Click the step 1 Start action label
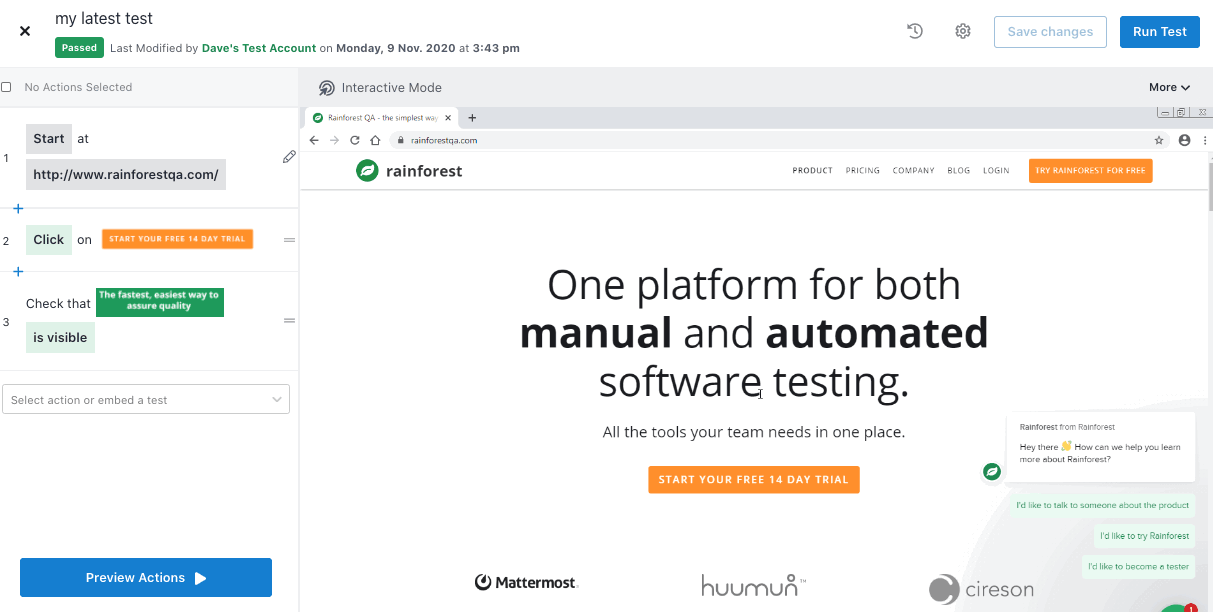 tap(48, 139)
